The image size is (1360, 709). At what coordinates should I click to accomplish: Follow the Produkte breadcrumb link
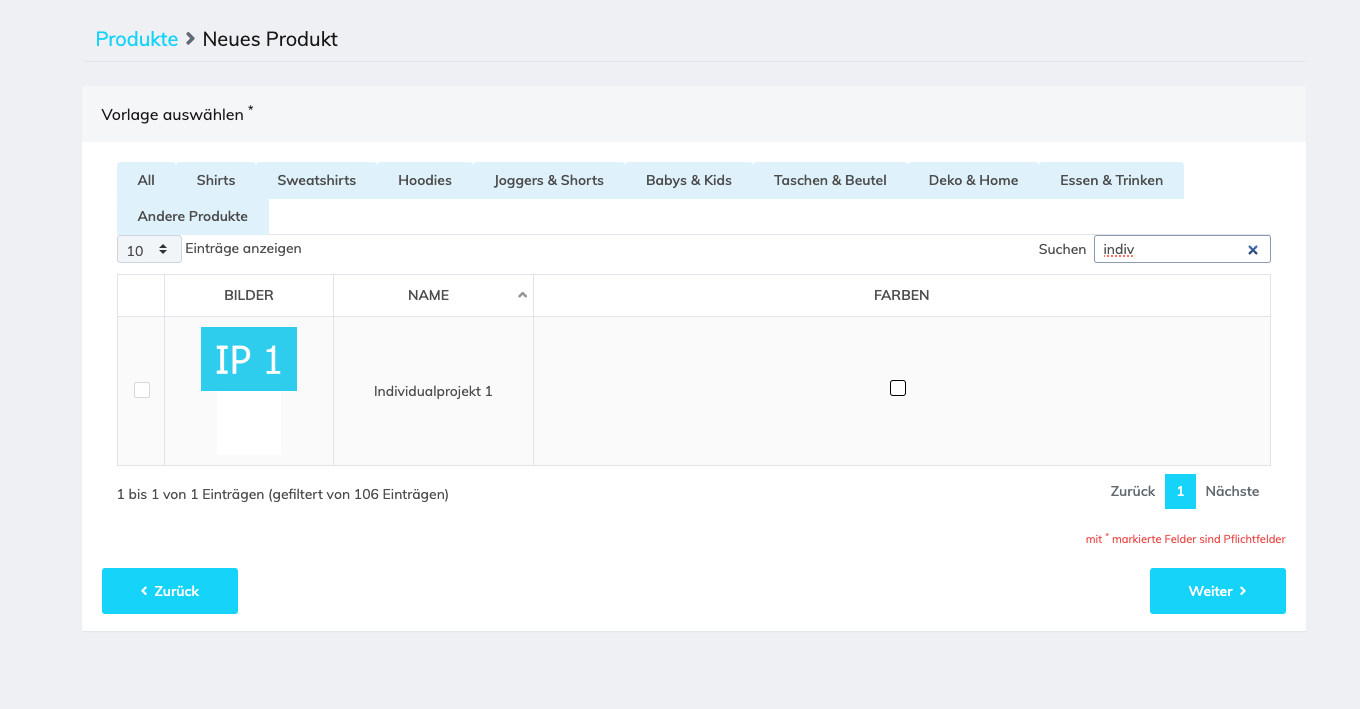(x=137, y=39)
